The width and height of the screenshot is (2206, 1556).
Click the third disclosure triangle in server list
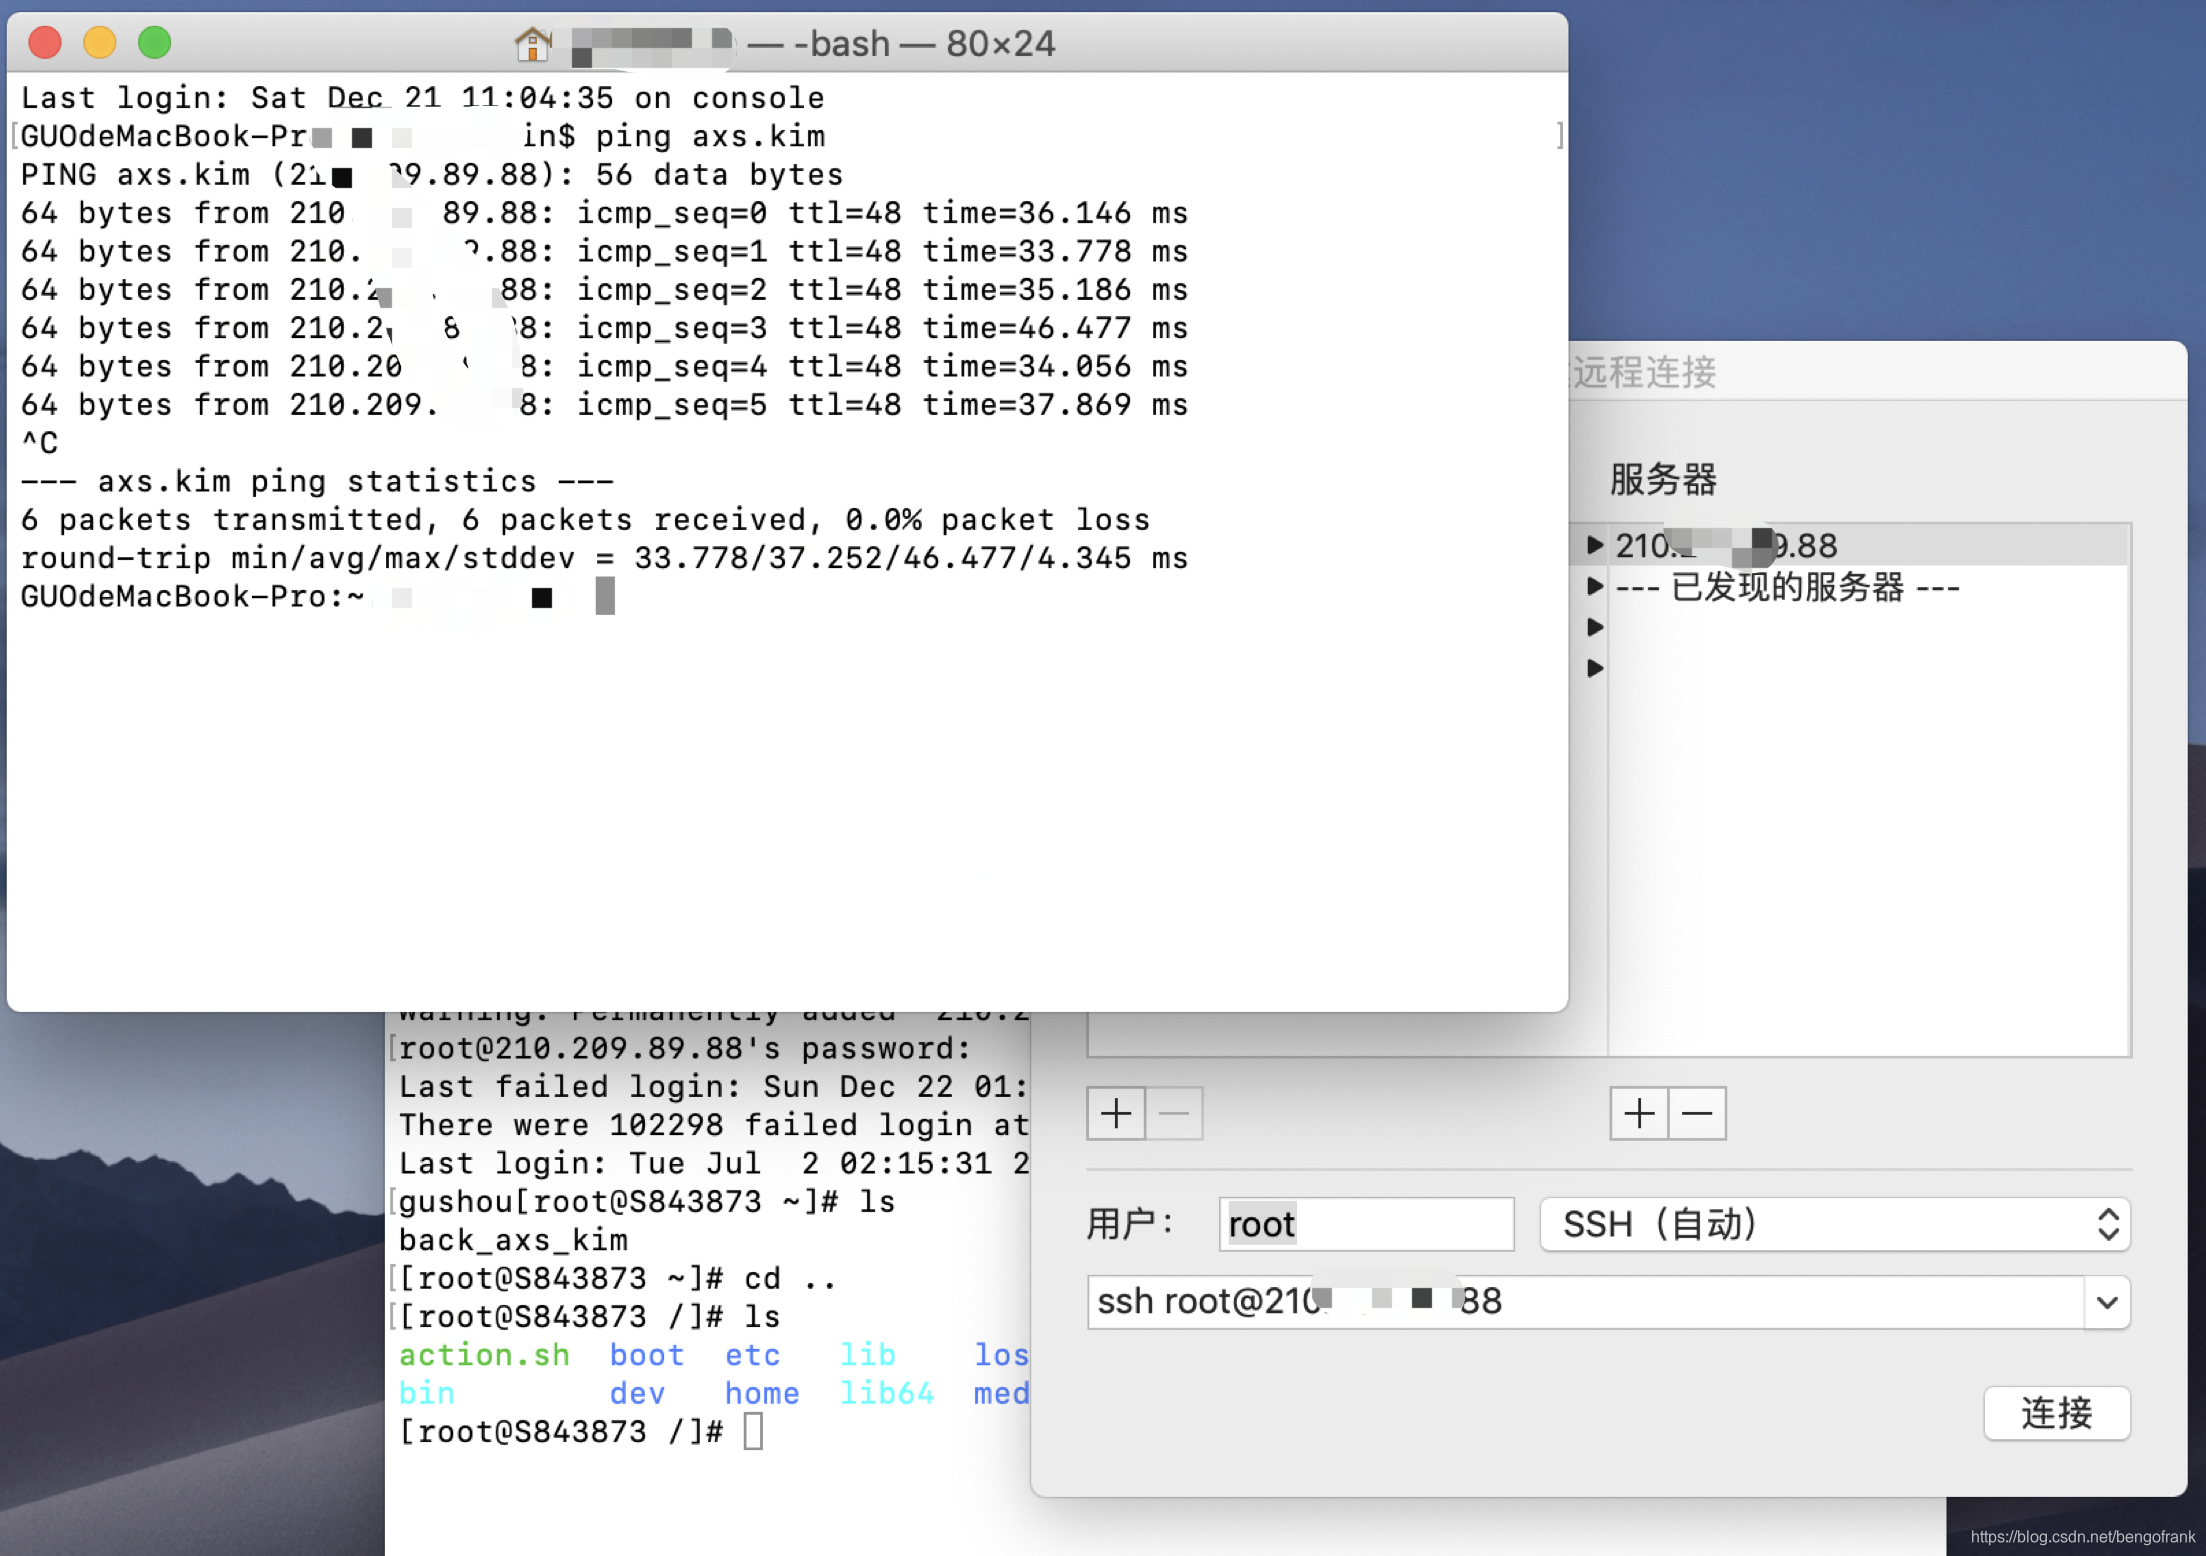tap(1595, 627)
